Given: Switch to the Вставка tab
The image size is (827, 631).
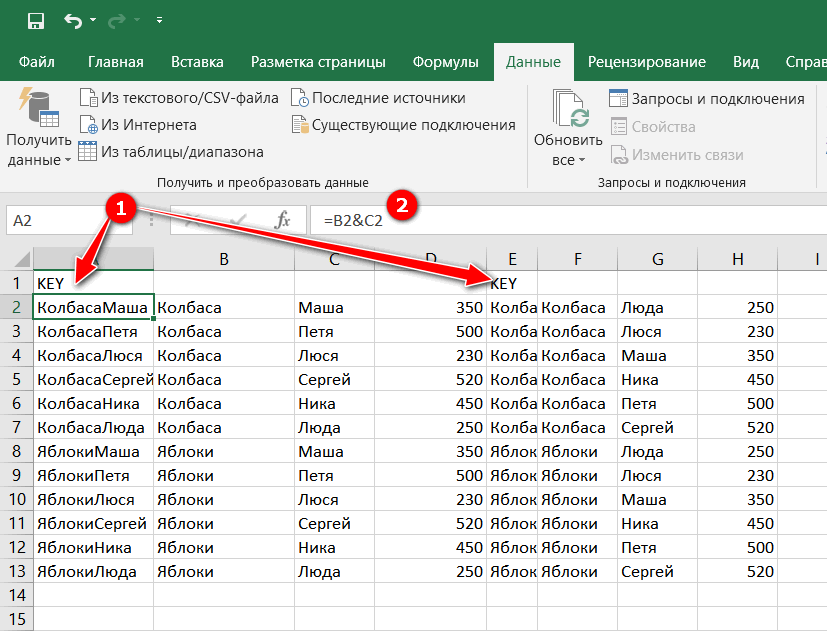Looking at the screenshot, I should [197, 62].
